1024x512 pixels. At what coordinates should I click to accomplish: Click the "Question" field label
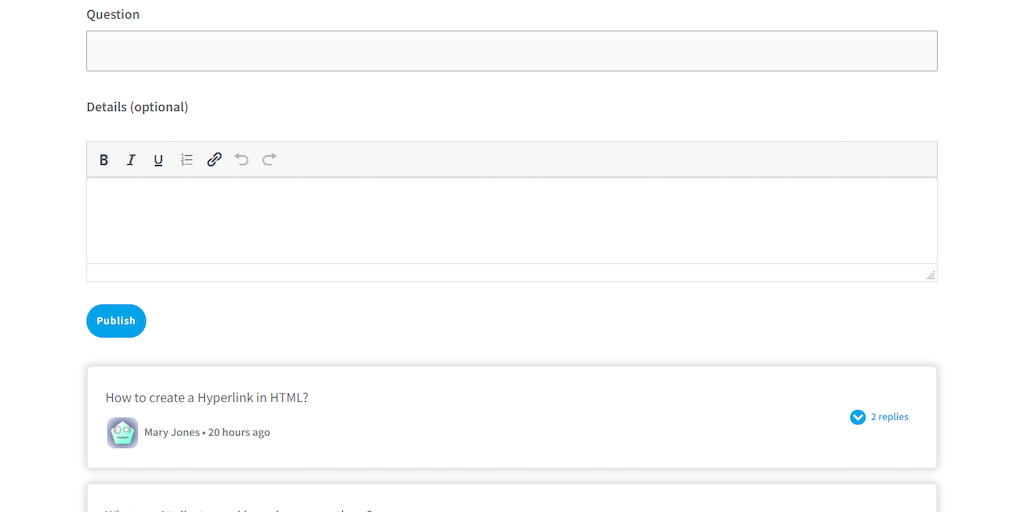113,15
